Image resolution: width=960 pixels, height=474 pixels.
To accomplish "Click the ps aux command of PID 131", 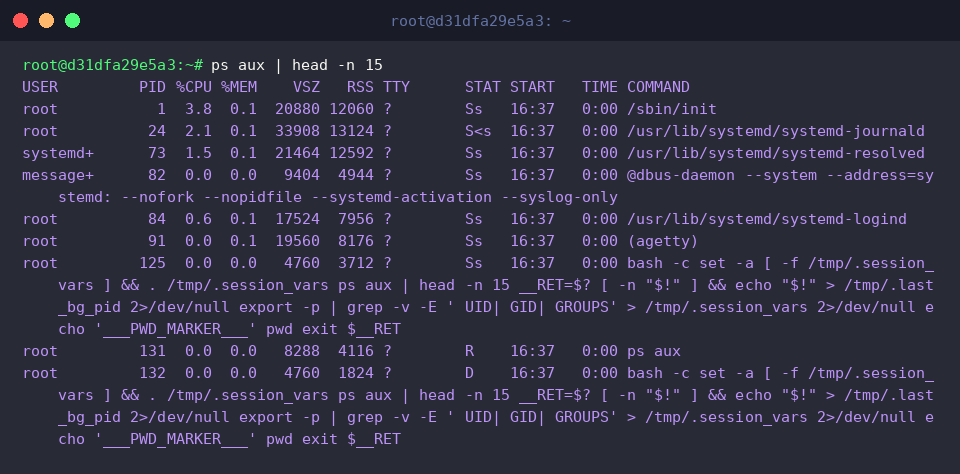I will click(x=654, y=352).
